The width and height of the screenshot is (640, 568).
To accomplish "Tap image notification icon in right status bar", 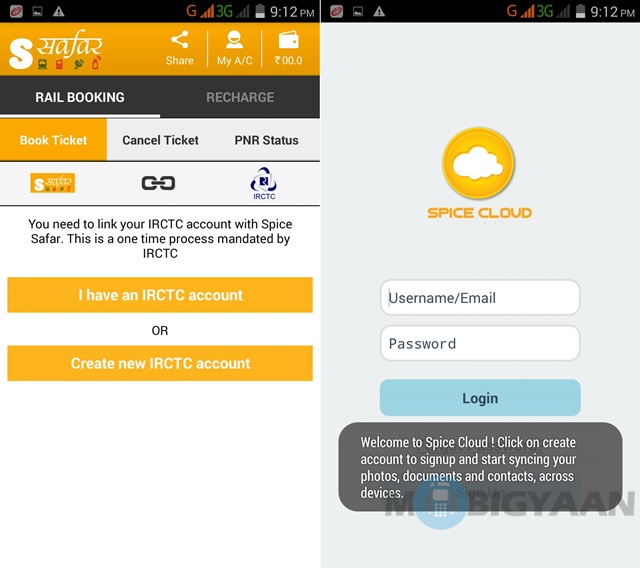I will click(x=358, y=11).
